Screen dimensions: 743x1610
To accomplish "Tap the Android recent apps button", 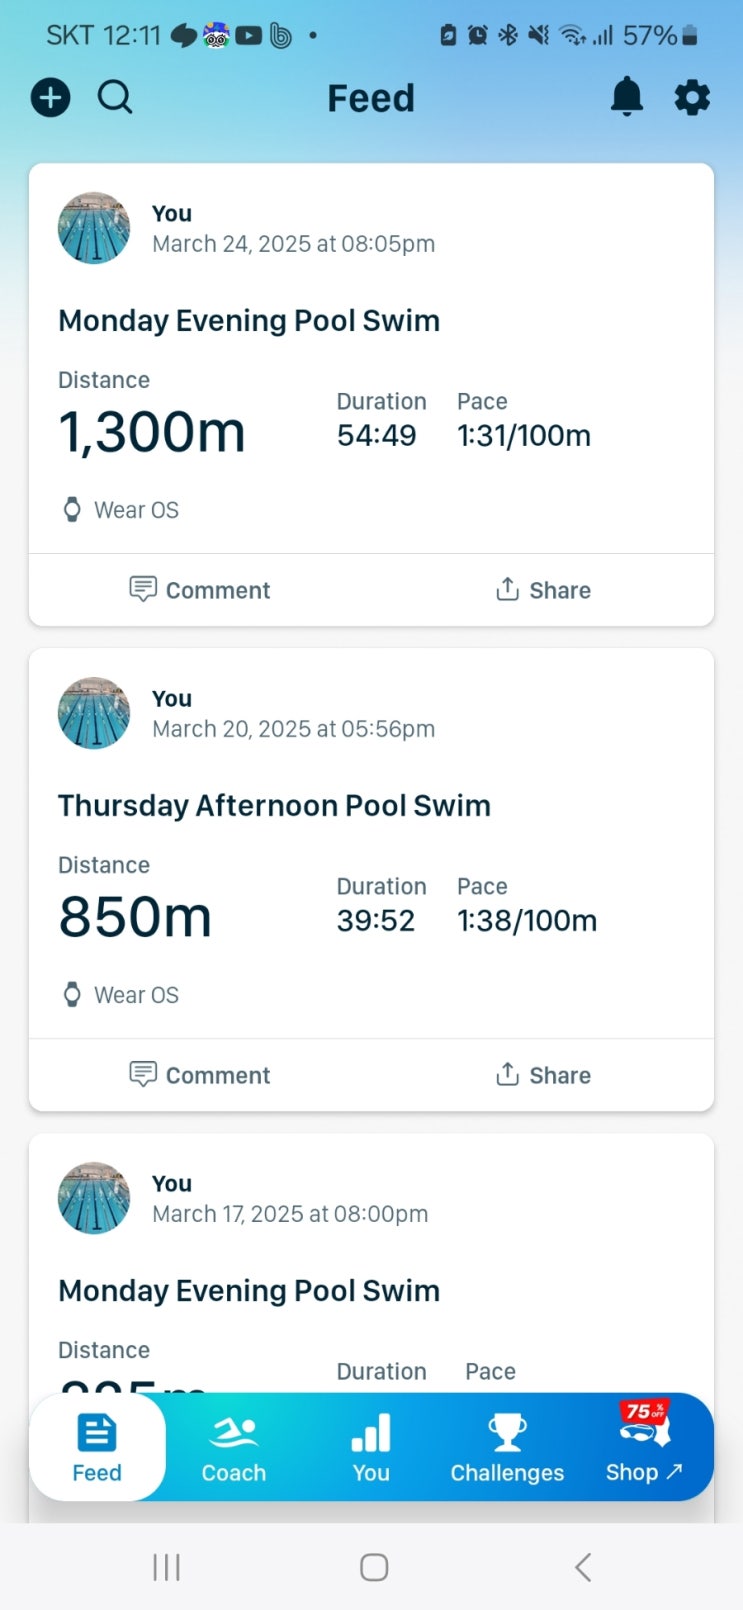I will [166, 1567].
